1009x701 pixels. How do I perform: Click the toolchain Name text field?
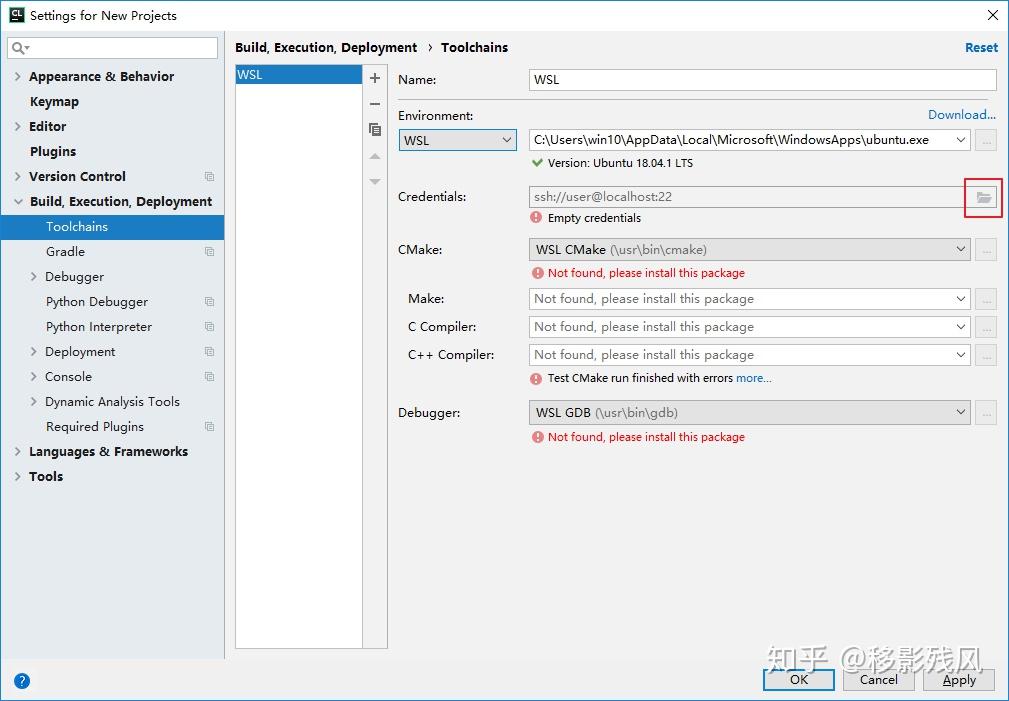click(763, 80)
